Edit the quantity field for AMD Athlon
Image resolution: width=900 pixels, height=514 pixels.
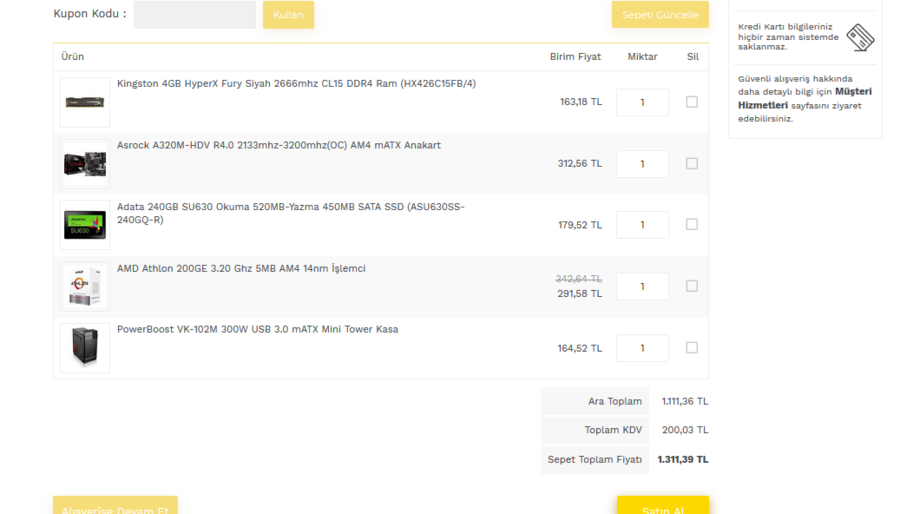coord(642,287)
